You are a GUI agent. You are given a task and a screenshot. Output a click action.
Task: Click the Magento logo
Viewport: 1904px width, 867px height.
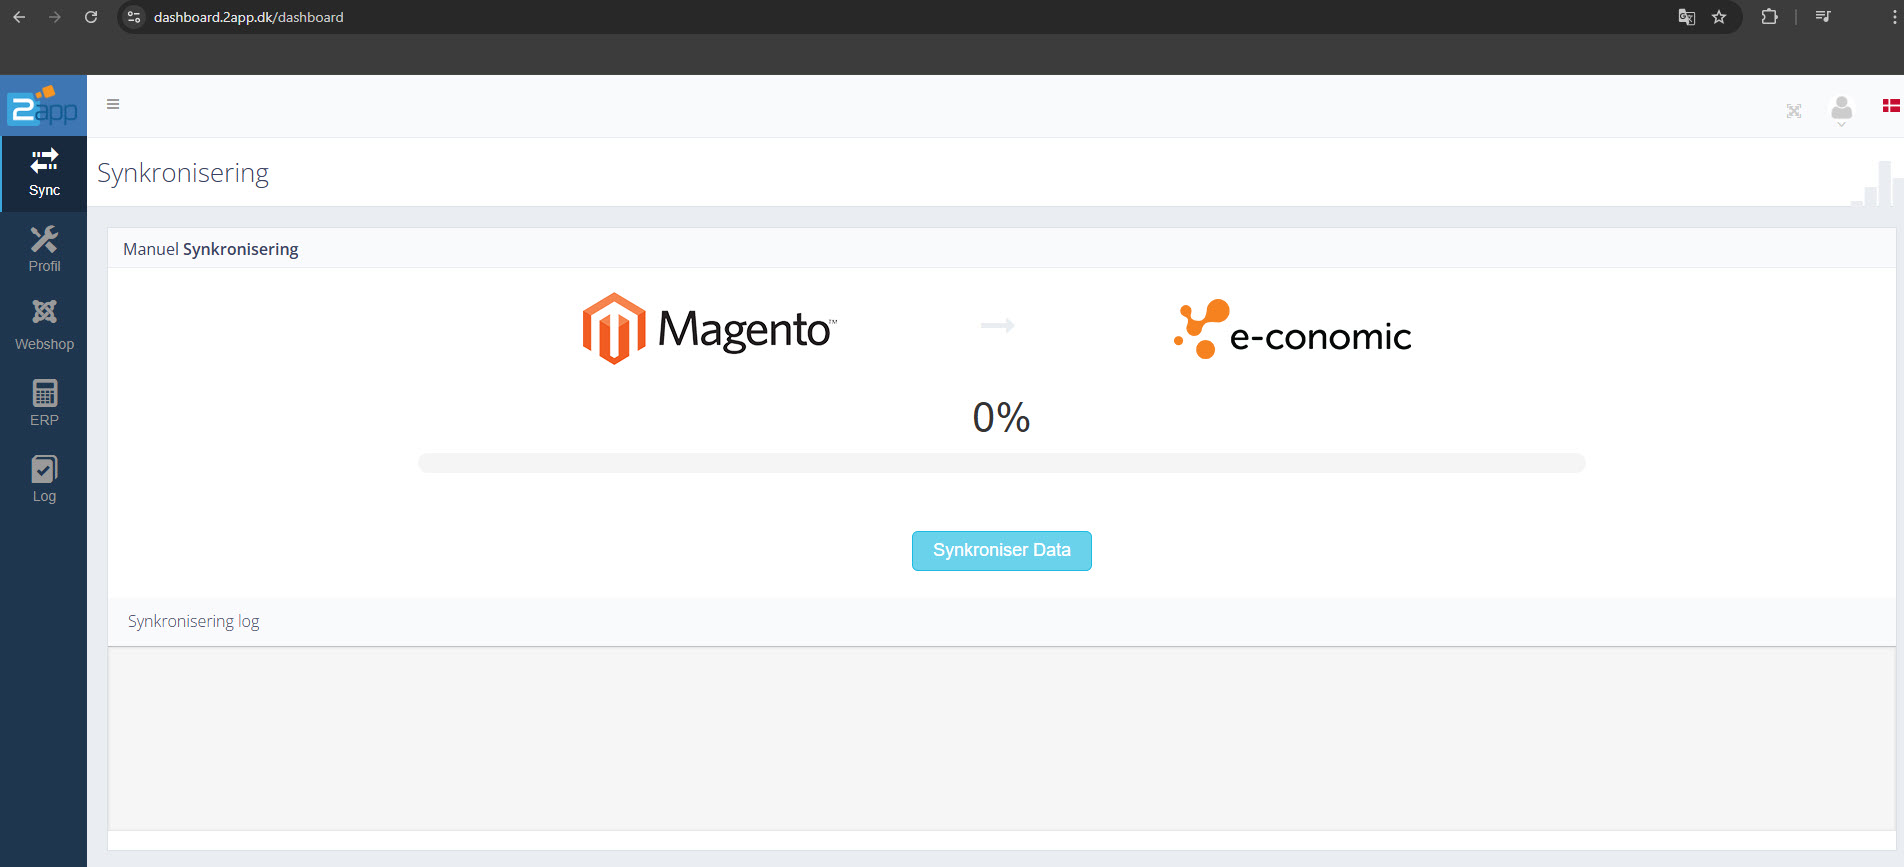click(x=709, y=329)
